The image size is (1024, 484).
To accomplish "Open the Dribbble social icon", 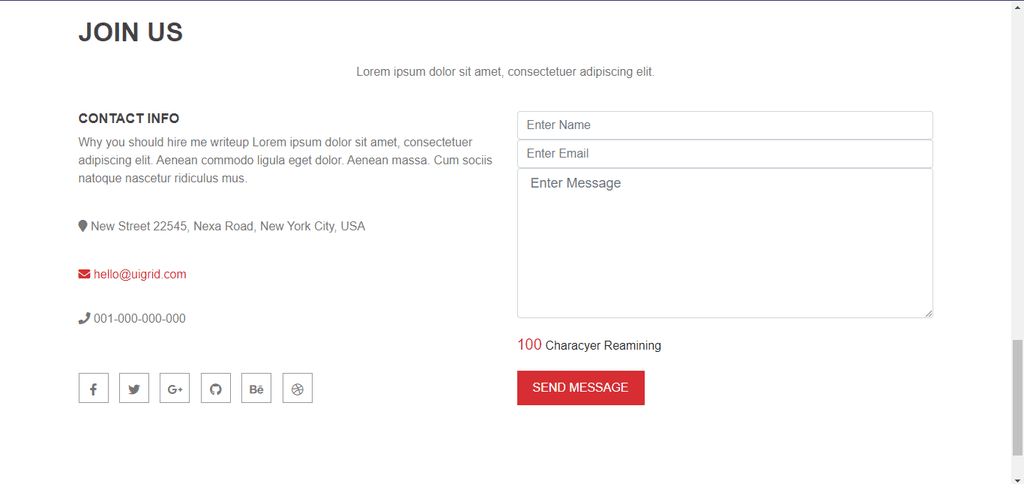I will coord(297,388).
